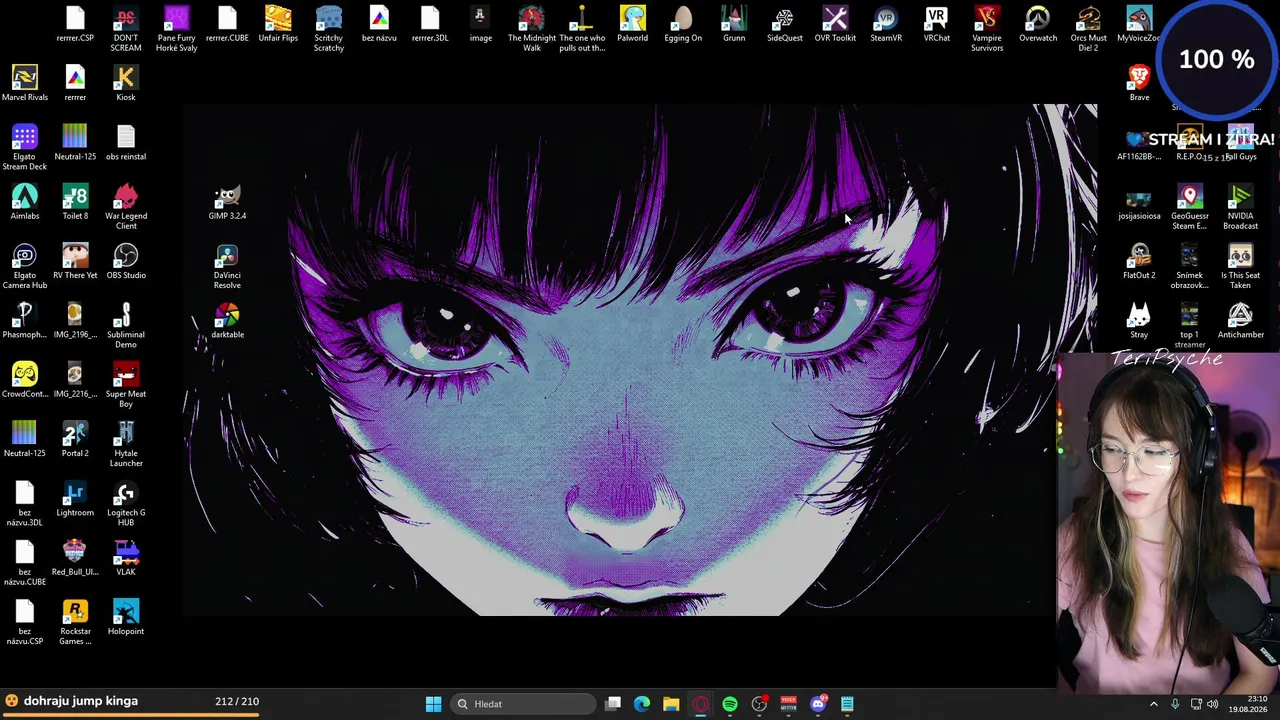The height and width of the screenshot is (720, 1280).
Task: Select the darktable desktop shortcut
Action: coord(227,321)
